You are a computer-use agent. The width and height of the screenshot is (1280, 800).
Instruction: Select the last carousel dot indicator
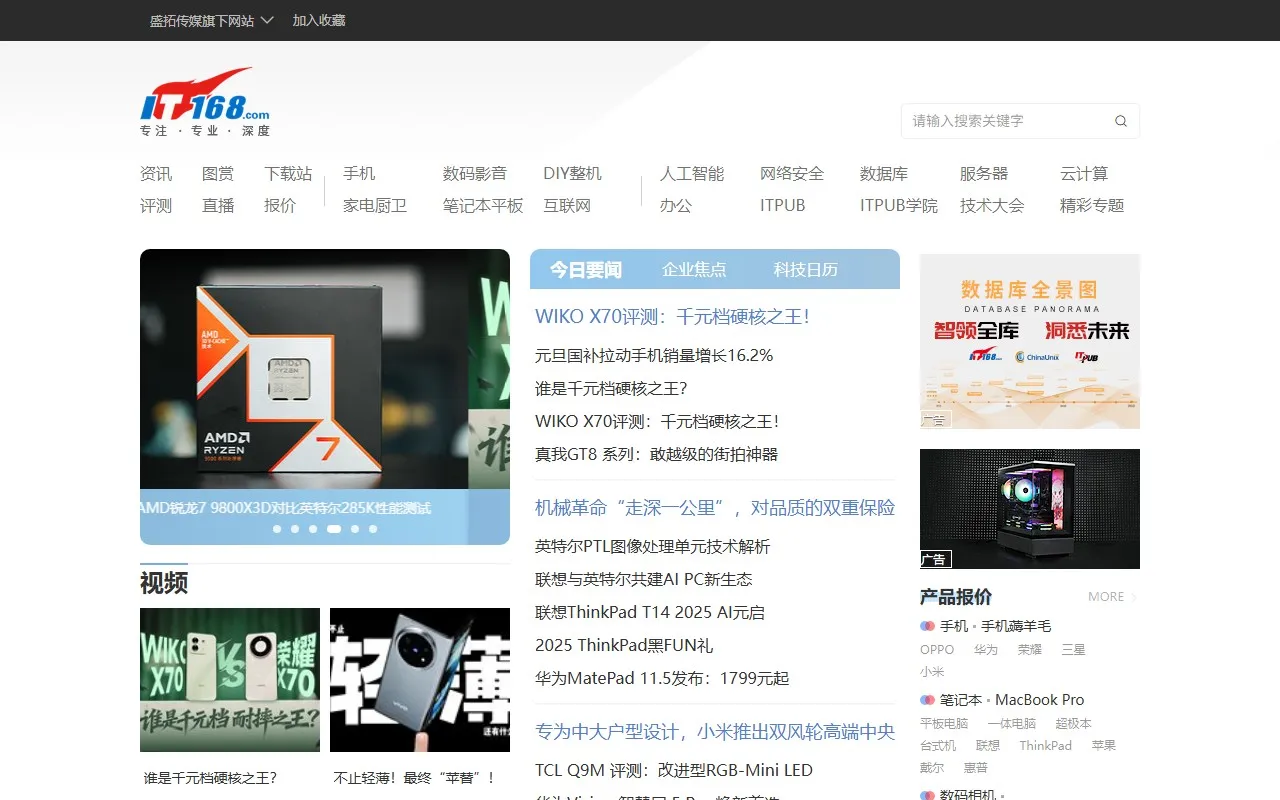point(373,529)
